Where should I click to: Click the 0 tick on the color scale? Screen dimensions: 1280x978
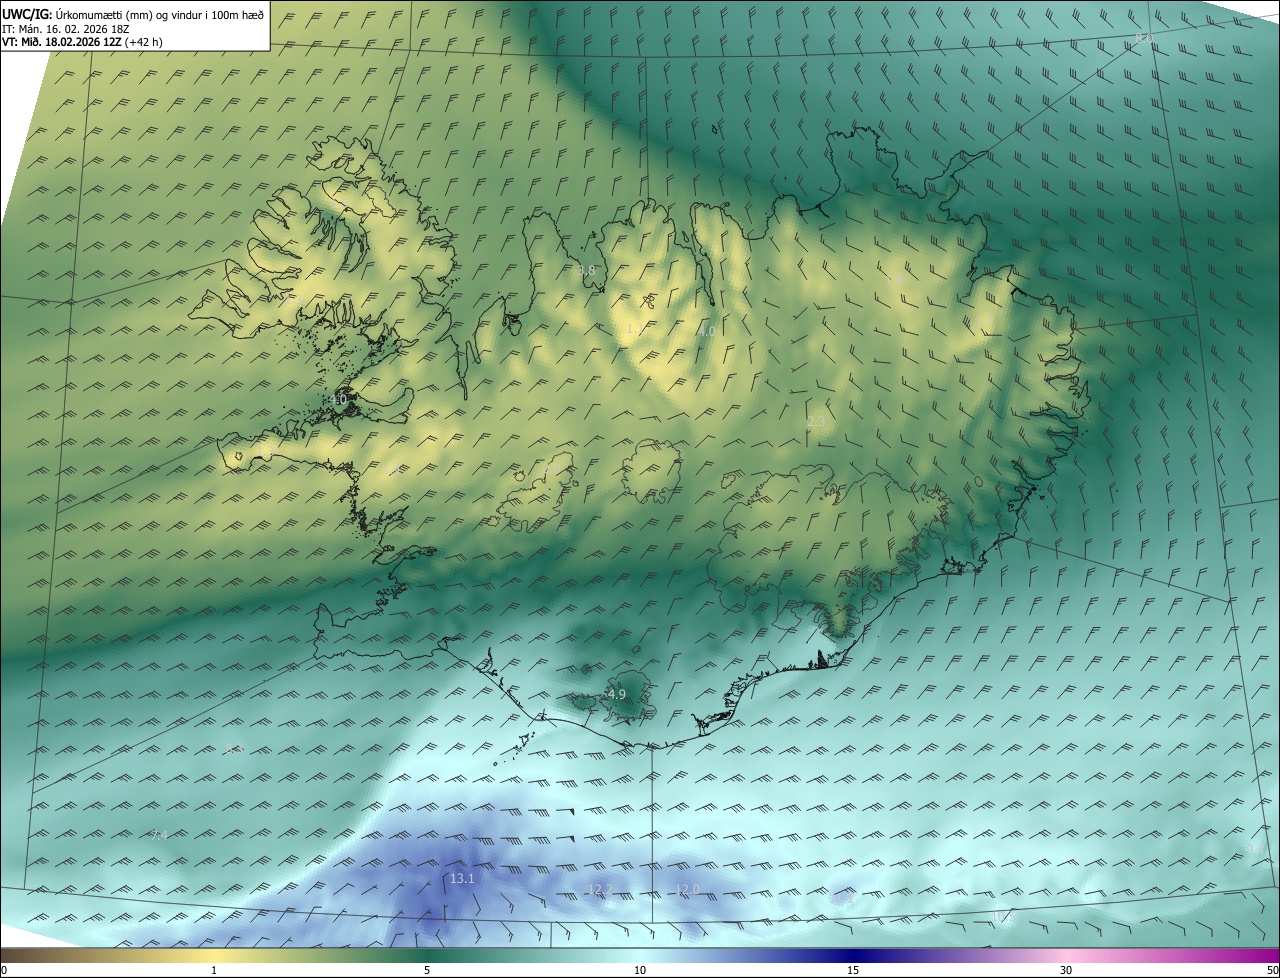(4, 970)
